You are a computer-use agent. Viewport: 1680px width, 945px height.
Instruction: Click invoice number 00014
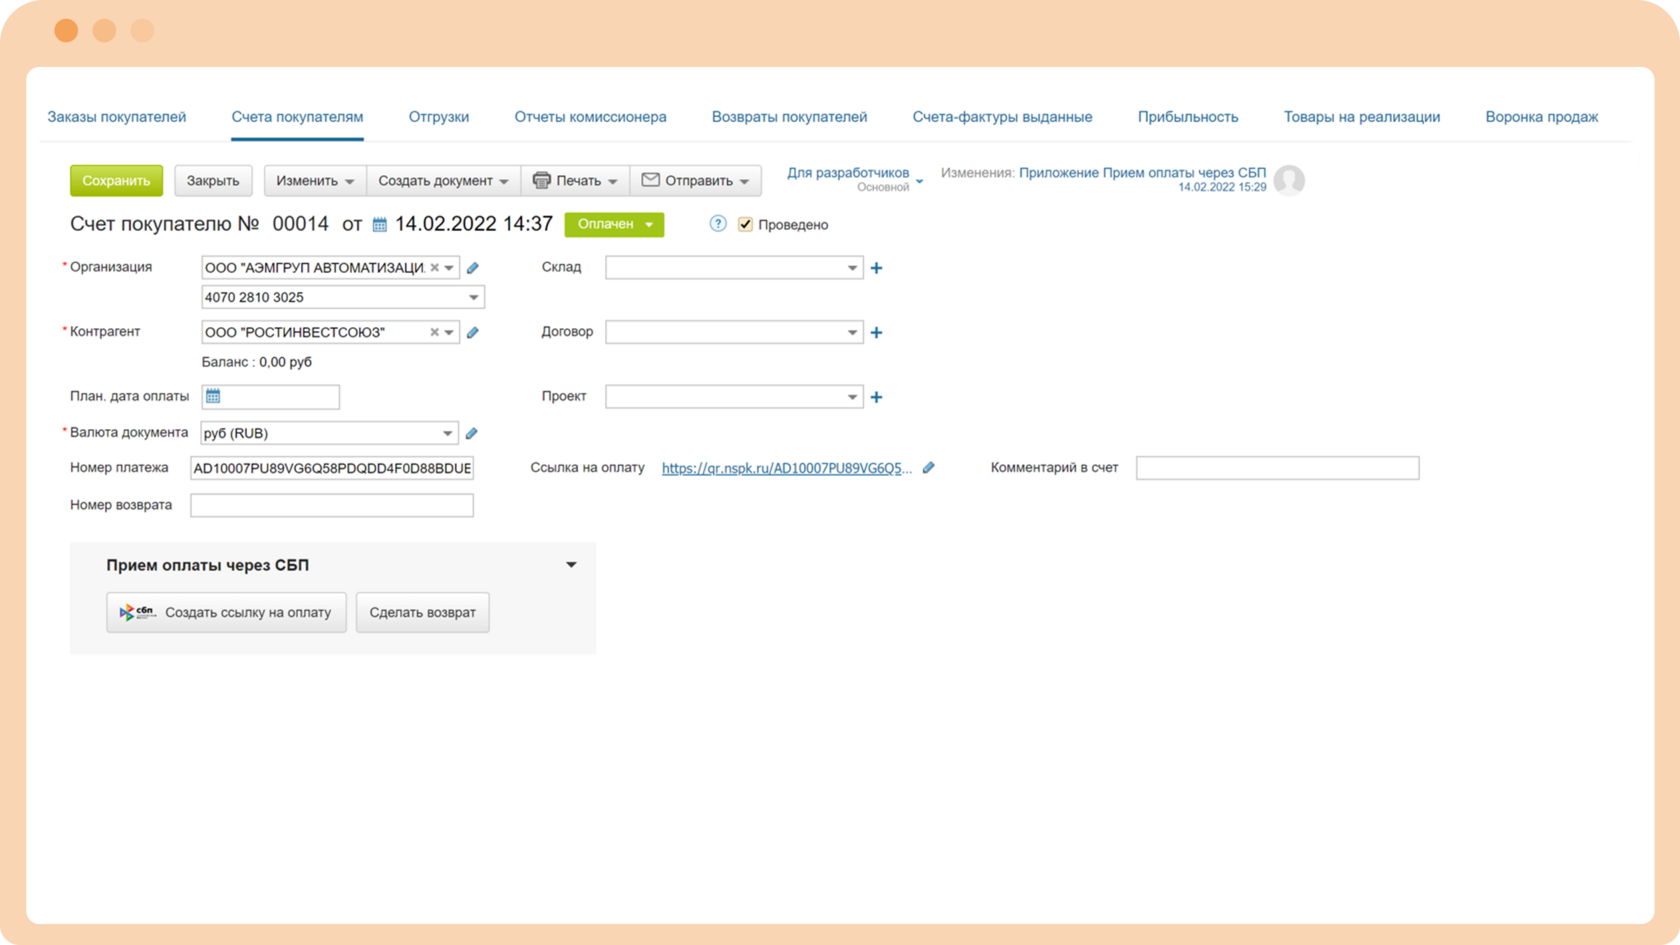pyautogui.click(x=300, y=224)
